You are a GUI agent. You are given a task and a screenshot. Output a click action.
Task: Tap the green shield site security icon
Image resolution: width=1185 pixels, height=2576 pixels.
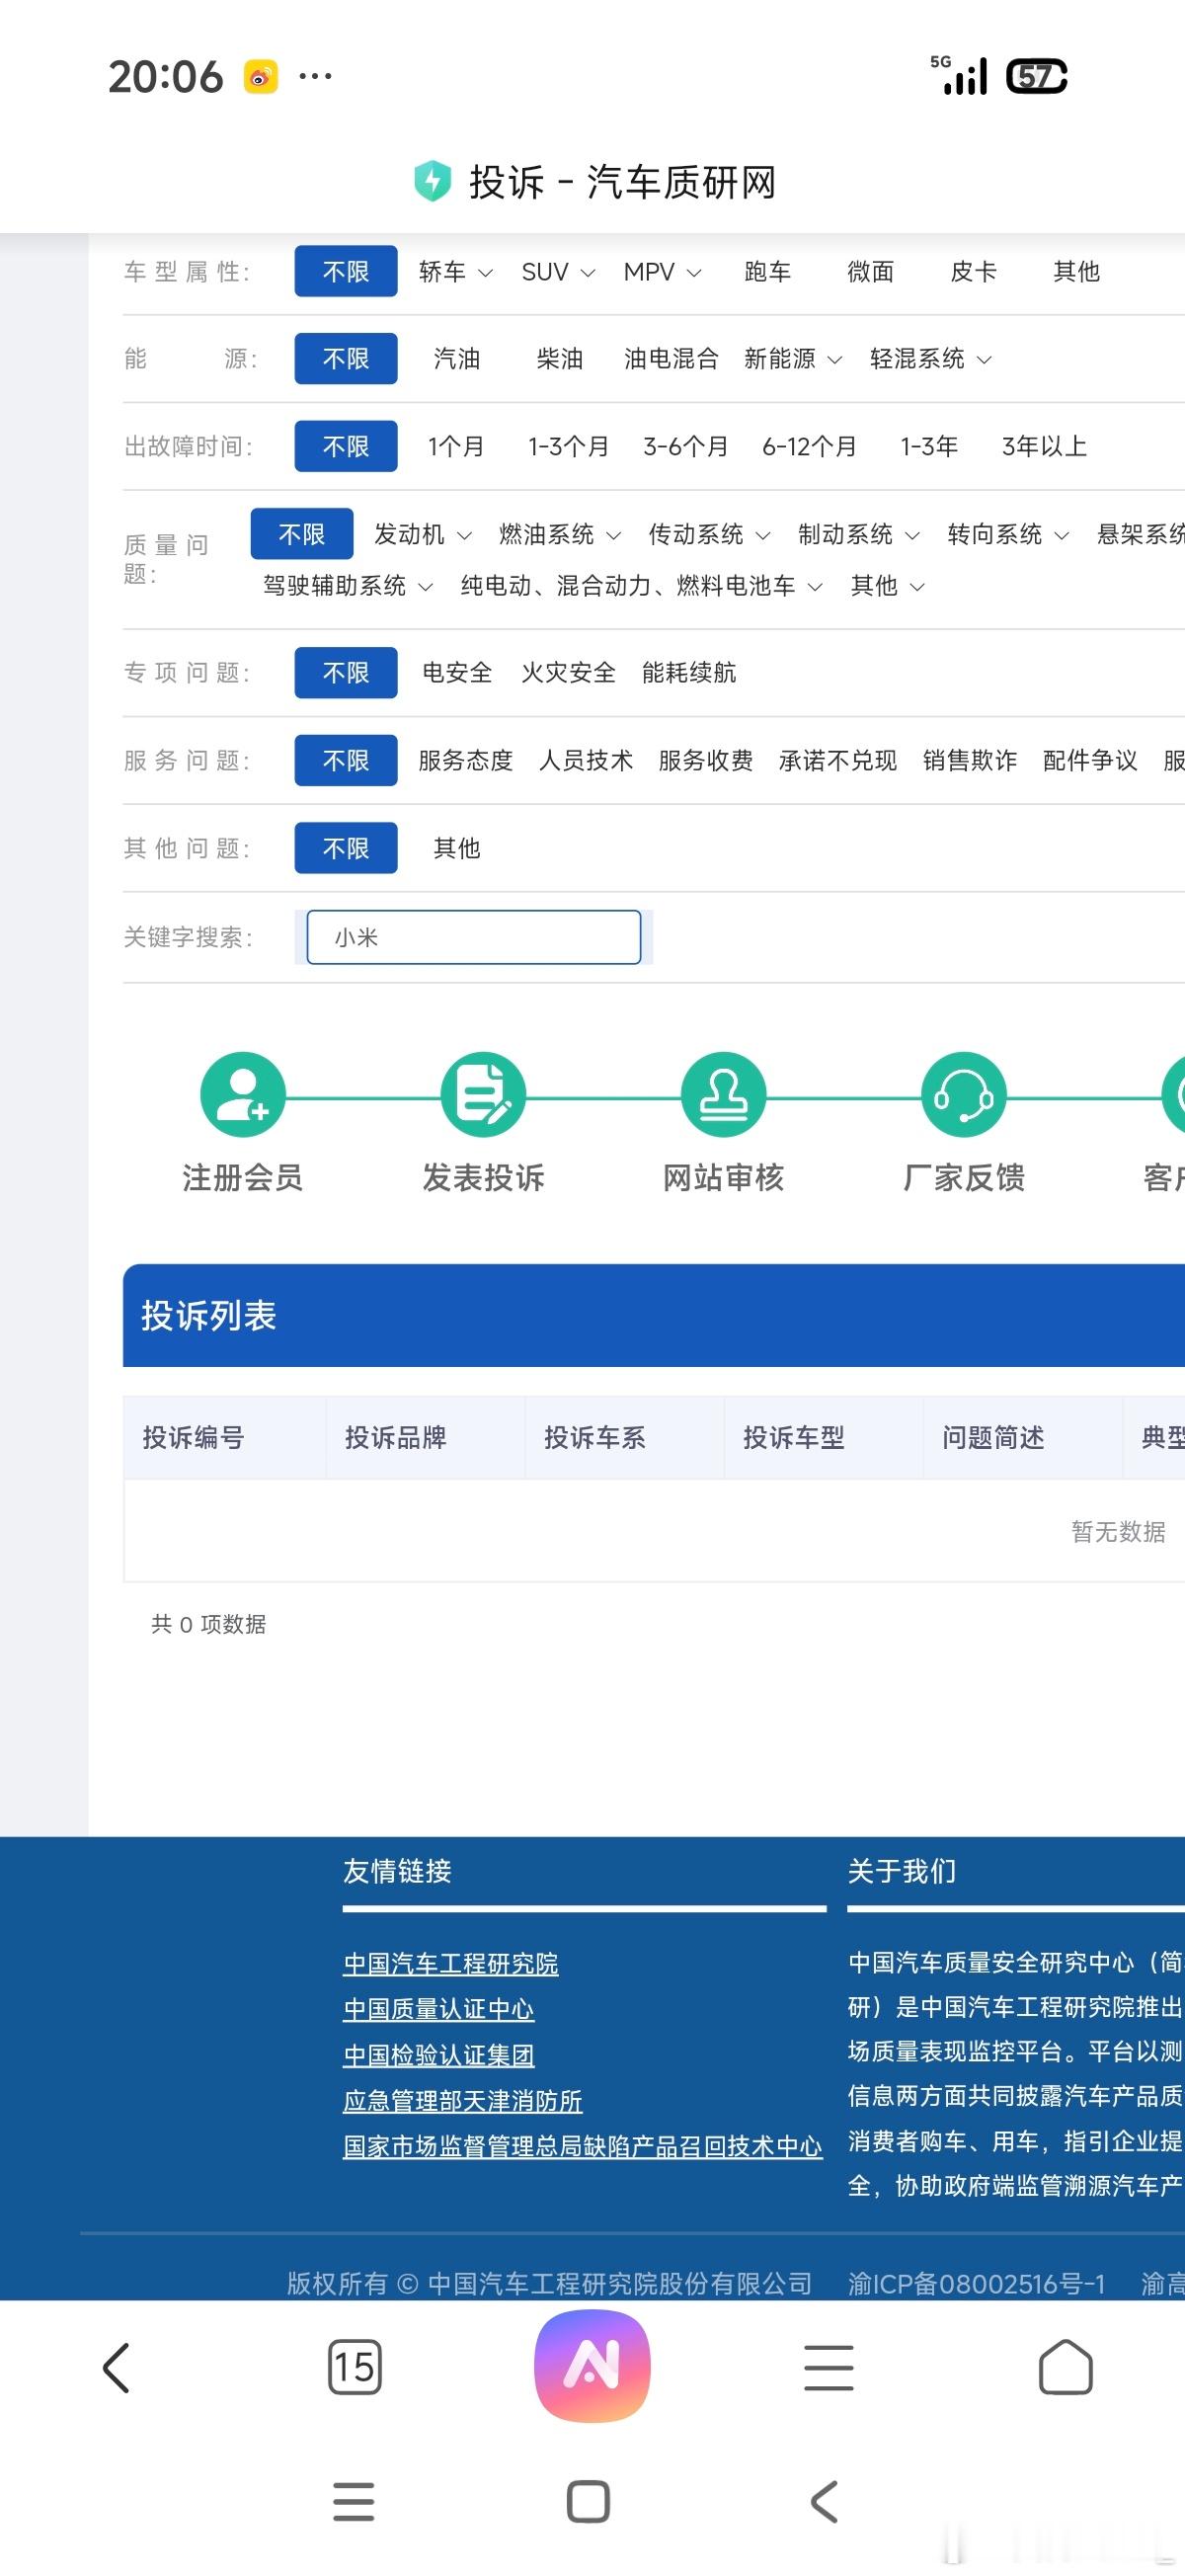coord(432,181)
